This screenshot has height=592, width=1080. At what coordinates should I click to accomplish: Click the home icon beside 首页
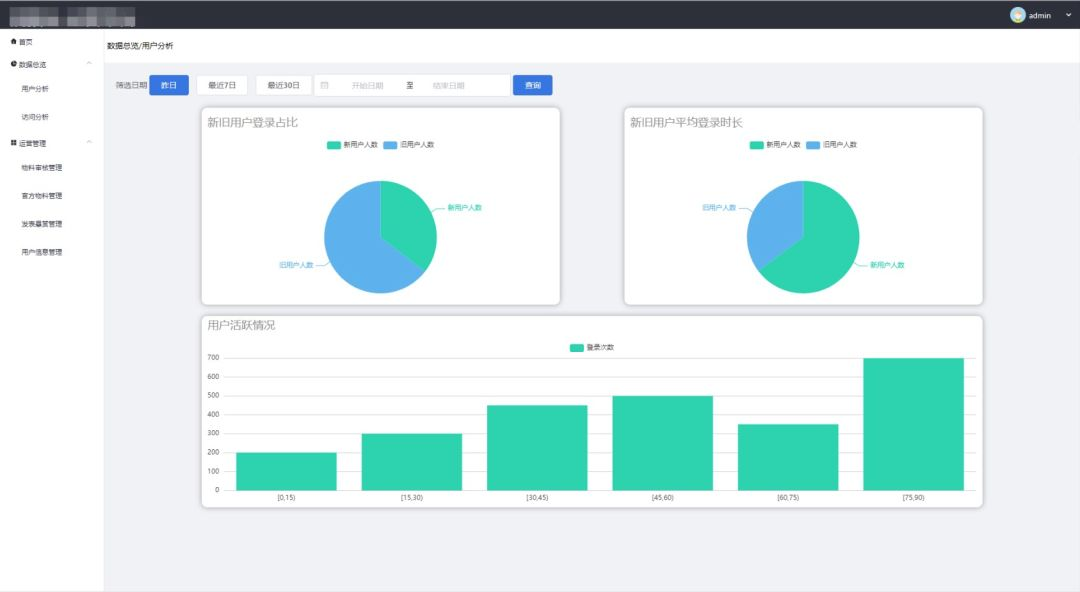click(14, 41)
